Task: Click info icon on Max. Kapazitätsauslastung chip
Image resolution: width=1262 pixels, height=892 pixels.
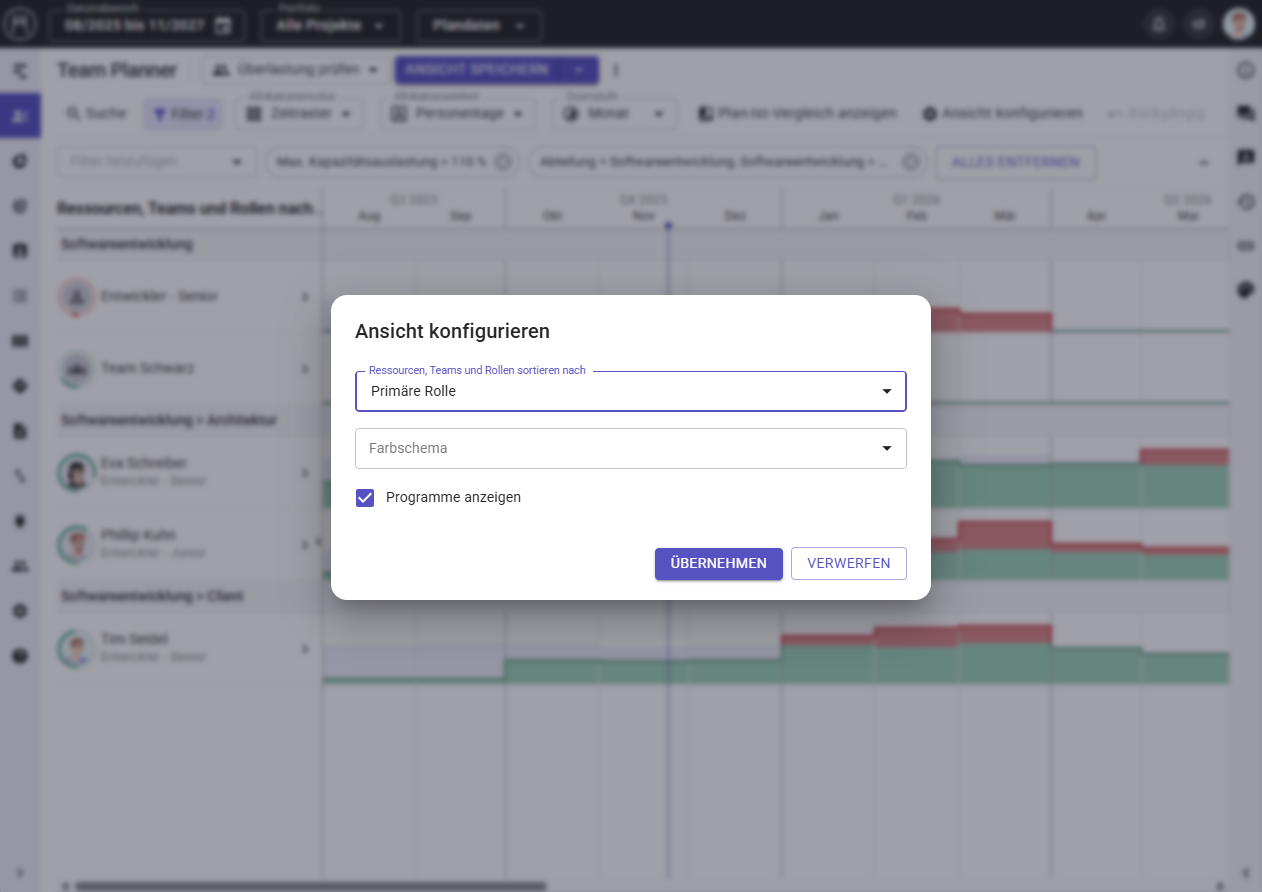Action: tap(503, 162)
